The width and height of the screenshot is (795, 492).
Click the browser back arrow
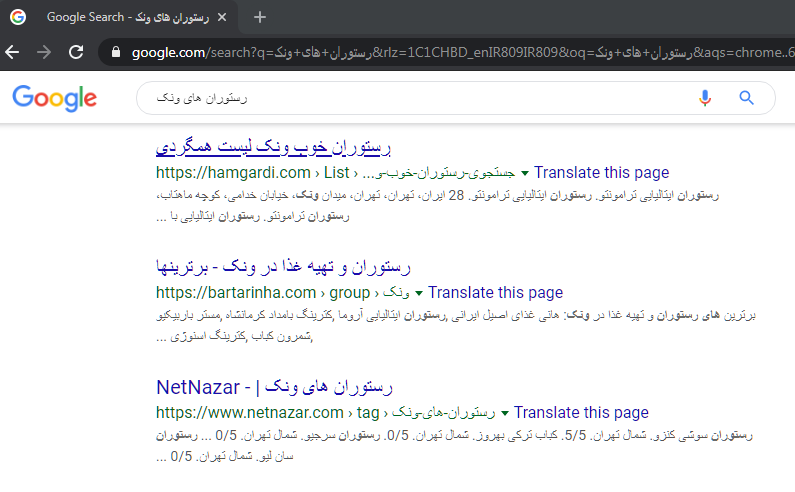tap(12, 52)
